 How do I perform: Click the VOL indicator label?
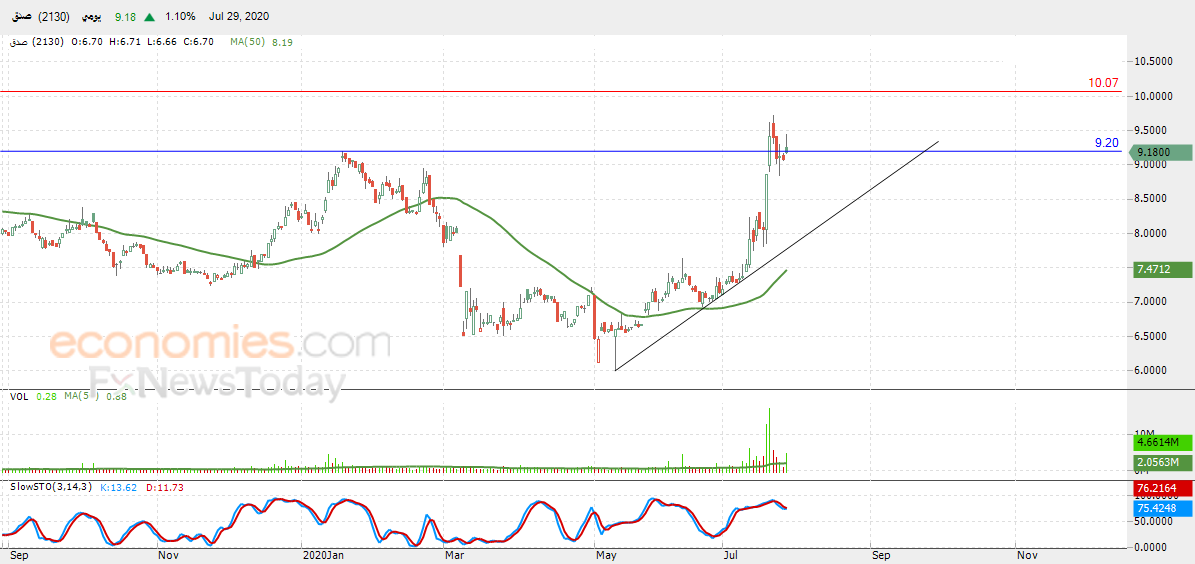[18, 396]
